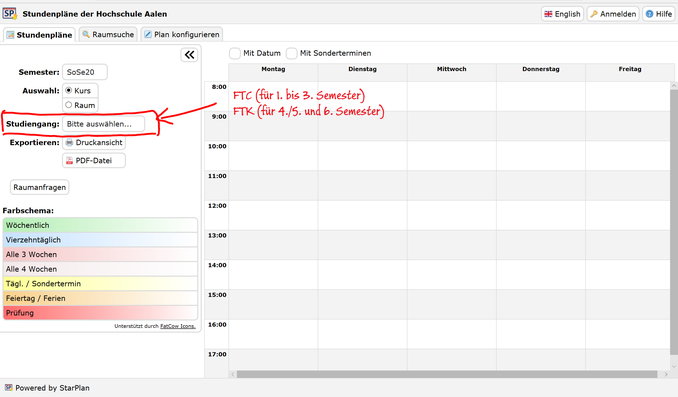Click the vertical scrollbar of timetable
The image size is (678, 397).
pyautogui.click(x=674, y=223)
